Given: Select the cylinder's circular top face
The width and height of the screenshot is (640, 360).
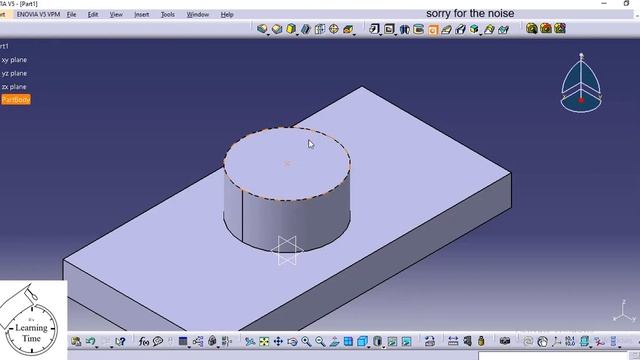Looking at the screenshot, I should coord(287,164).
